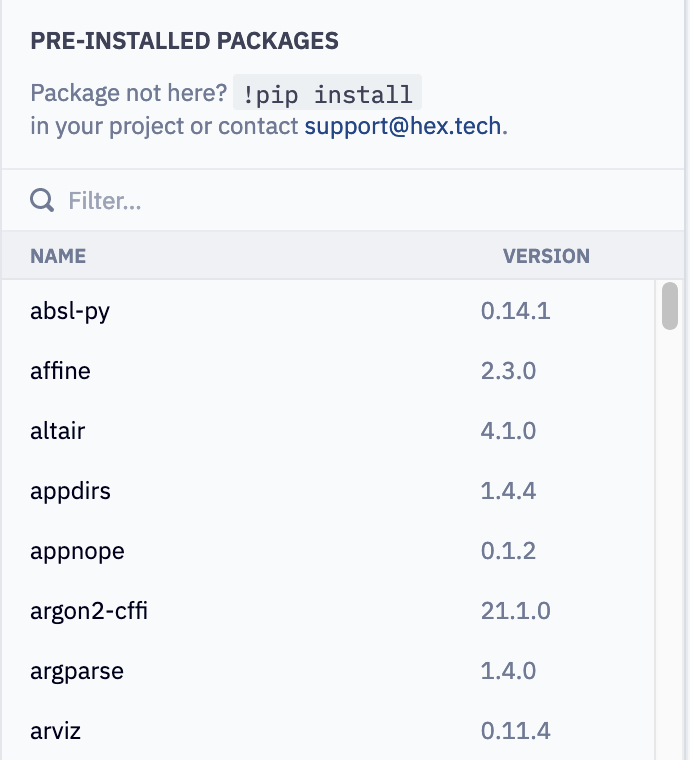The image size is (690, 760).
Task: Click the search magnifier icon
Action: coord(42,201)
